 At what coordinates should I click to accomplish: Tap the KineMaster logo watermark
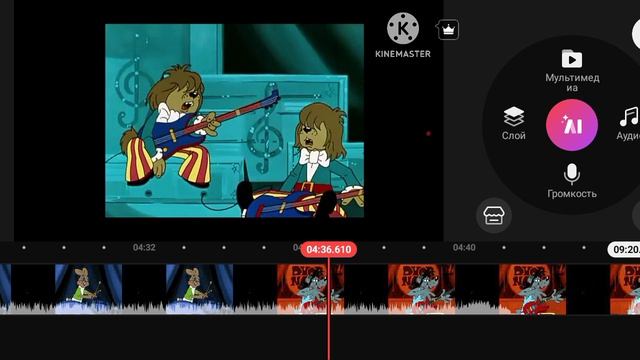tap(403, 36)
